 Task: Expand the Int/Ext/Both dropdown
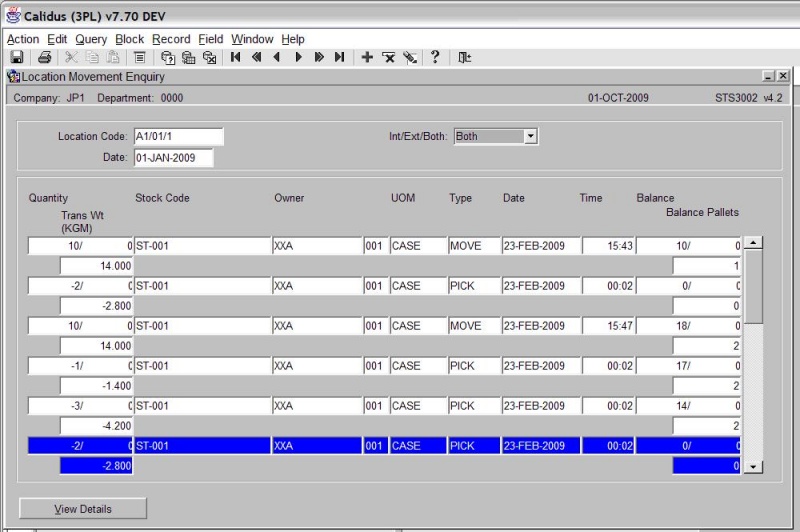[x=531, y=136]
